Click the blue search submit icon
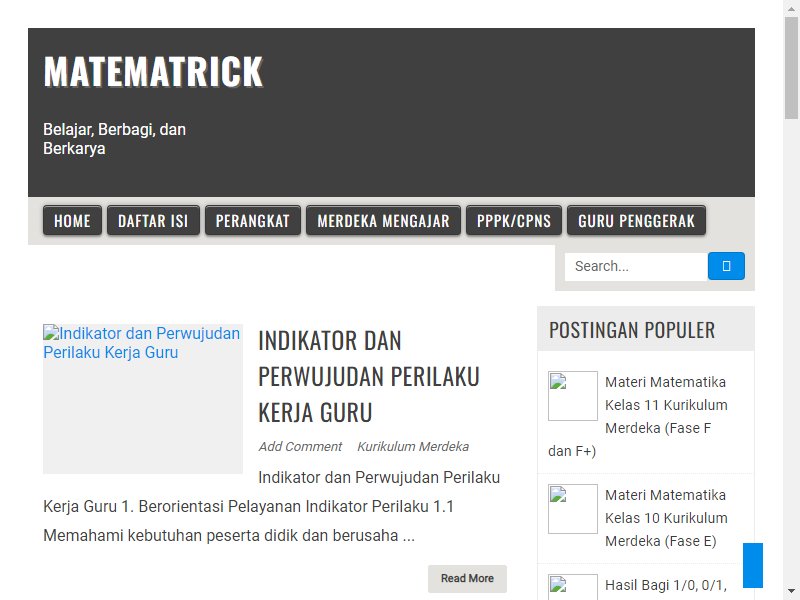The height and width of the screenshot is (600, 800). [726, 266]
